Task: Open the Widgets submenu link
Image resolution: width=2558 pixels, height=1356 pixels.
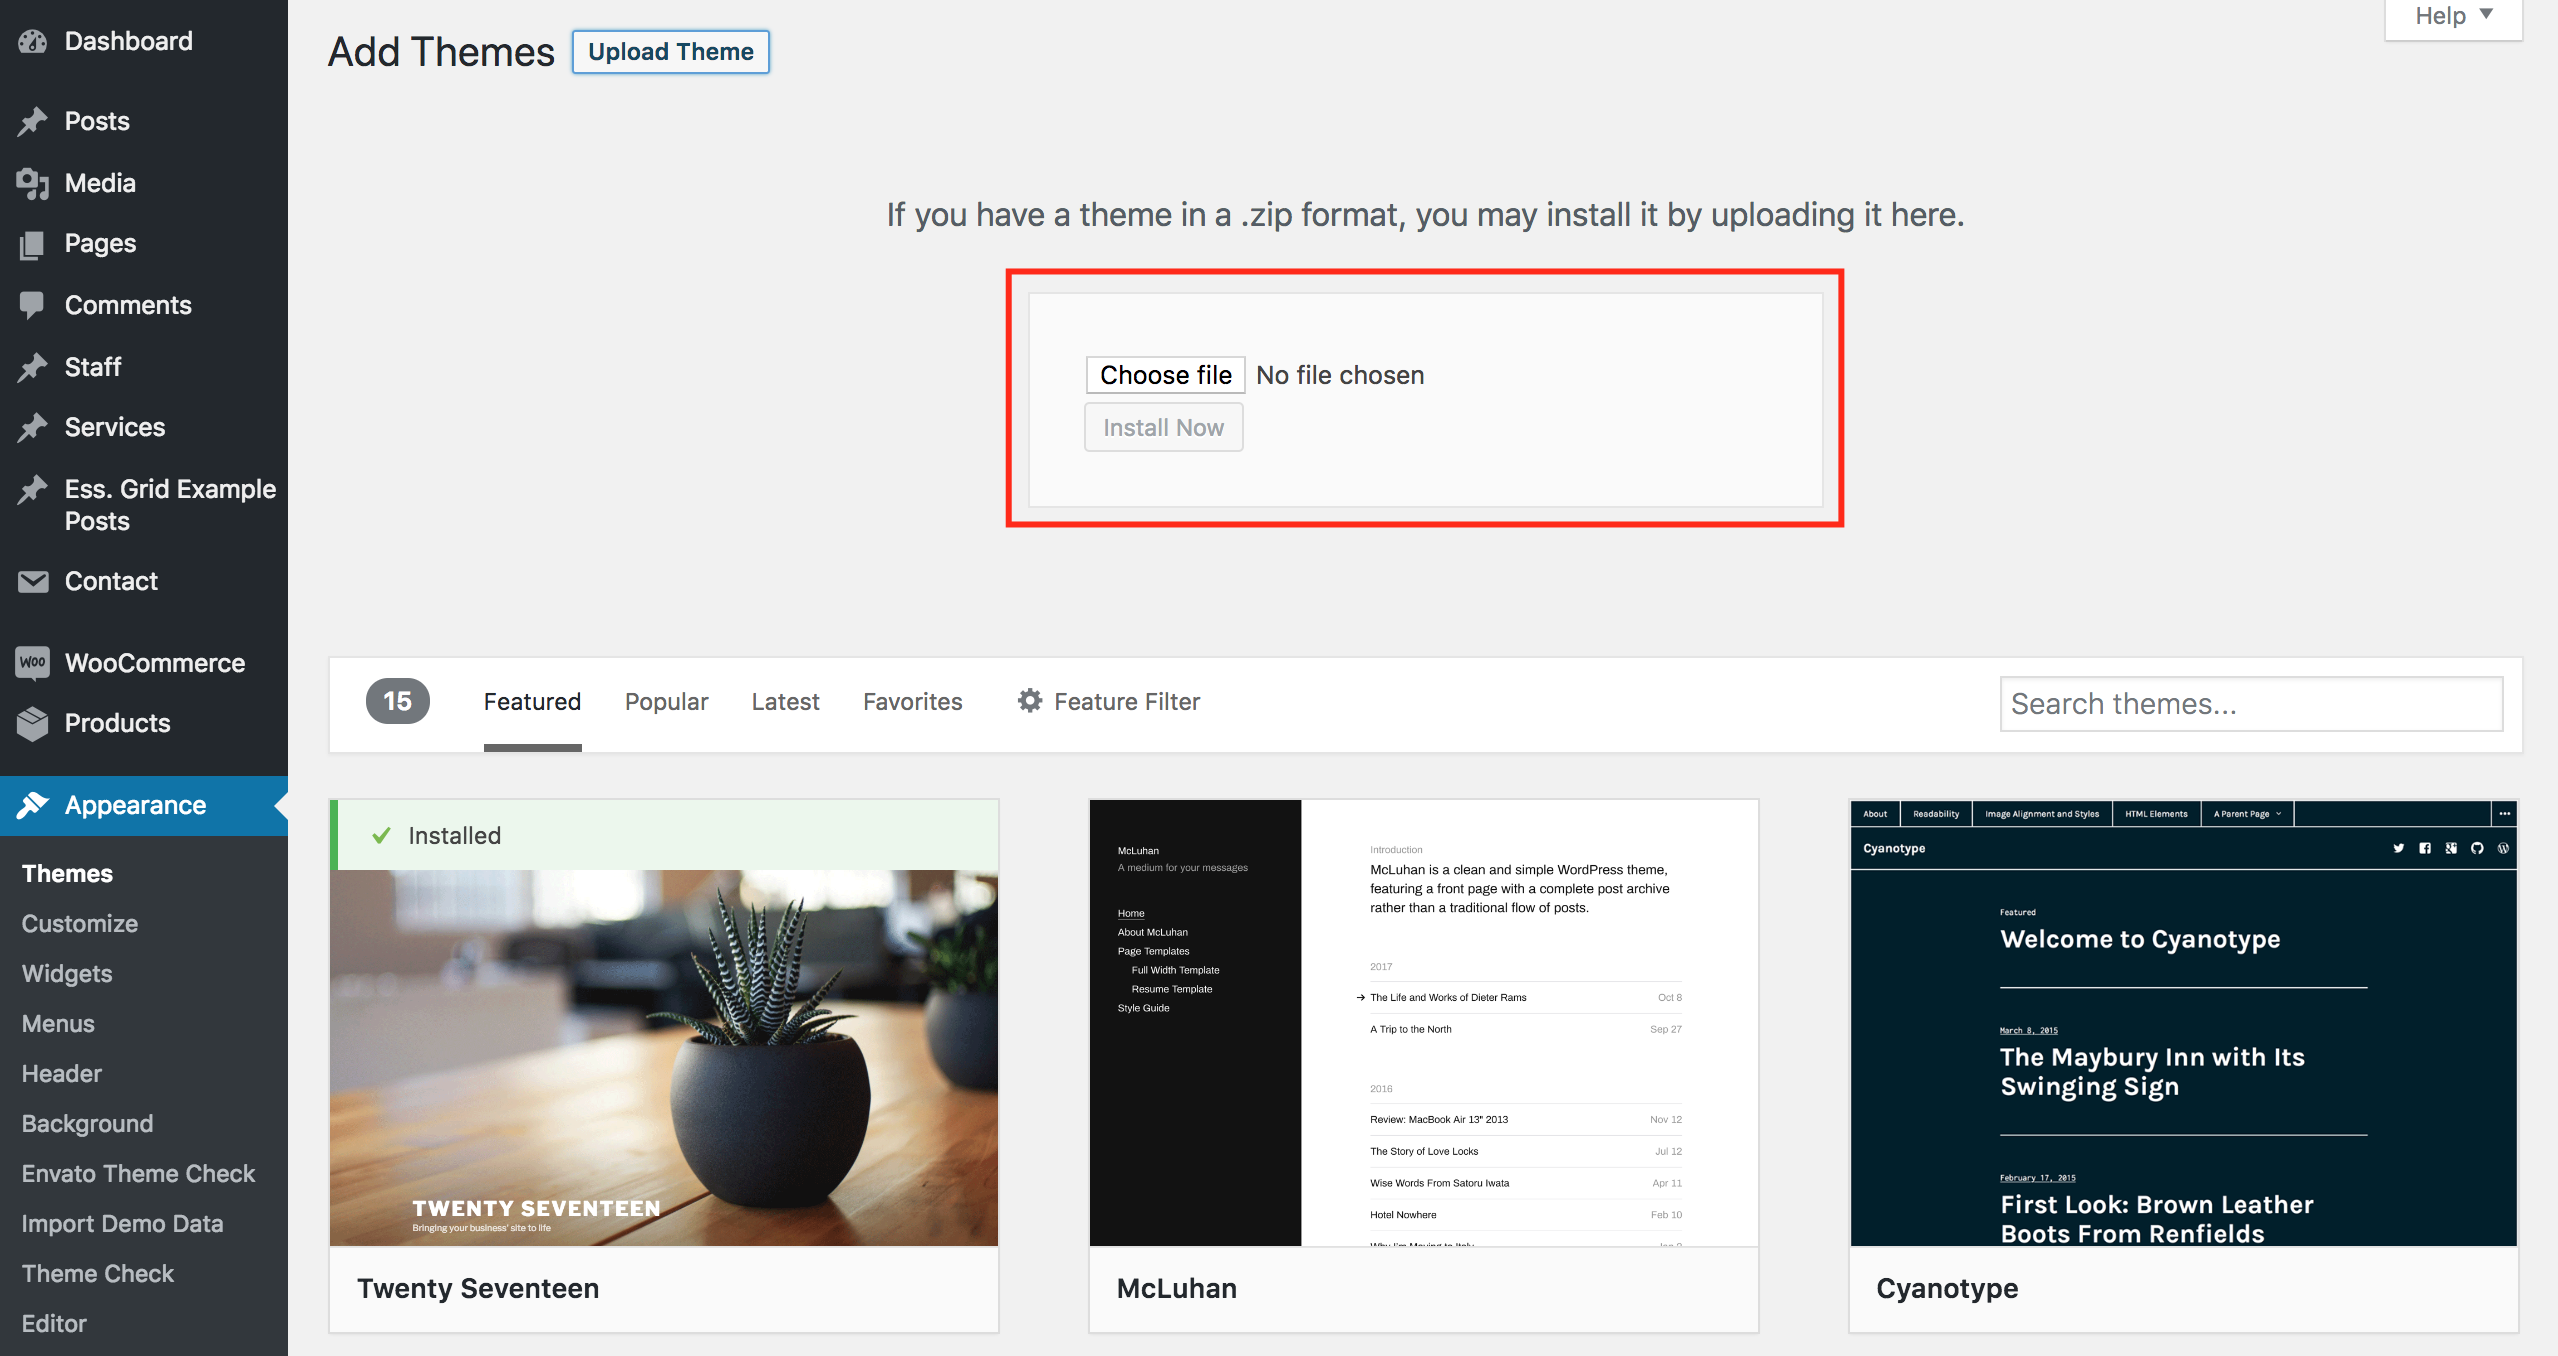Action: (x=67, y=974)
